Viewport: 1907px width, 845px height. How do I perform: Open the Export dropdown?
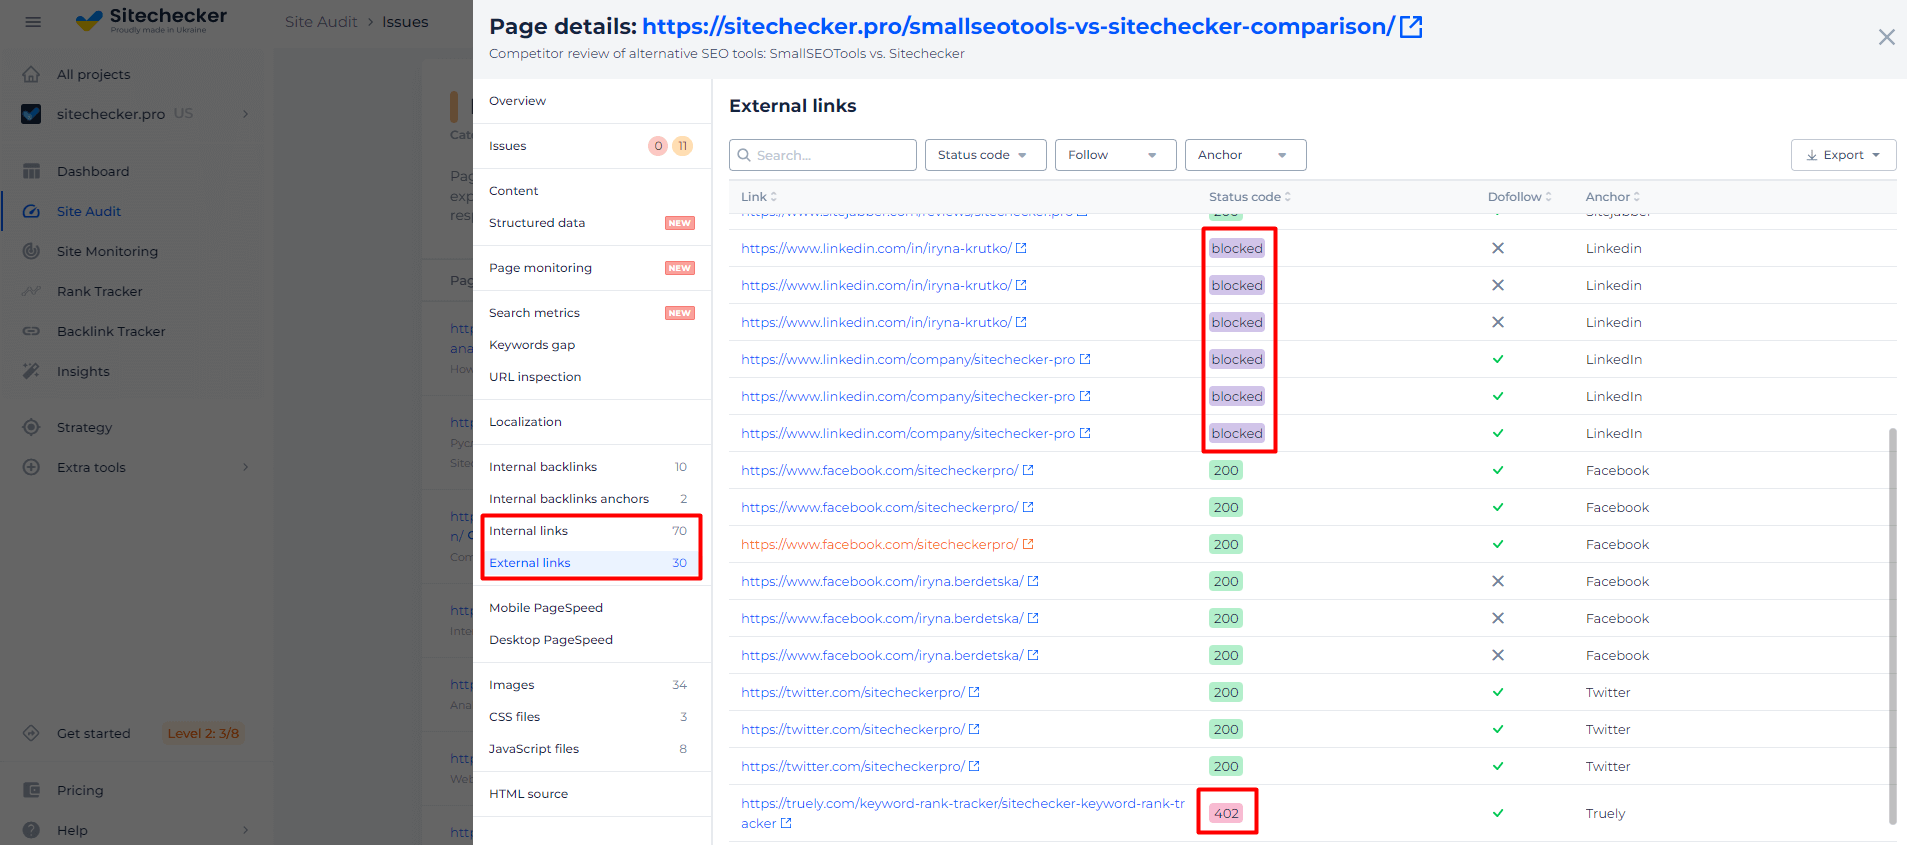click(1843, 155)
